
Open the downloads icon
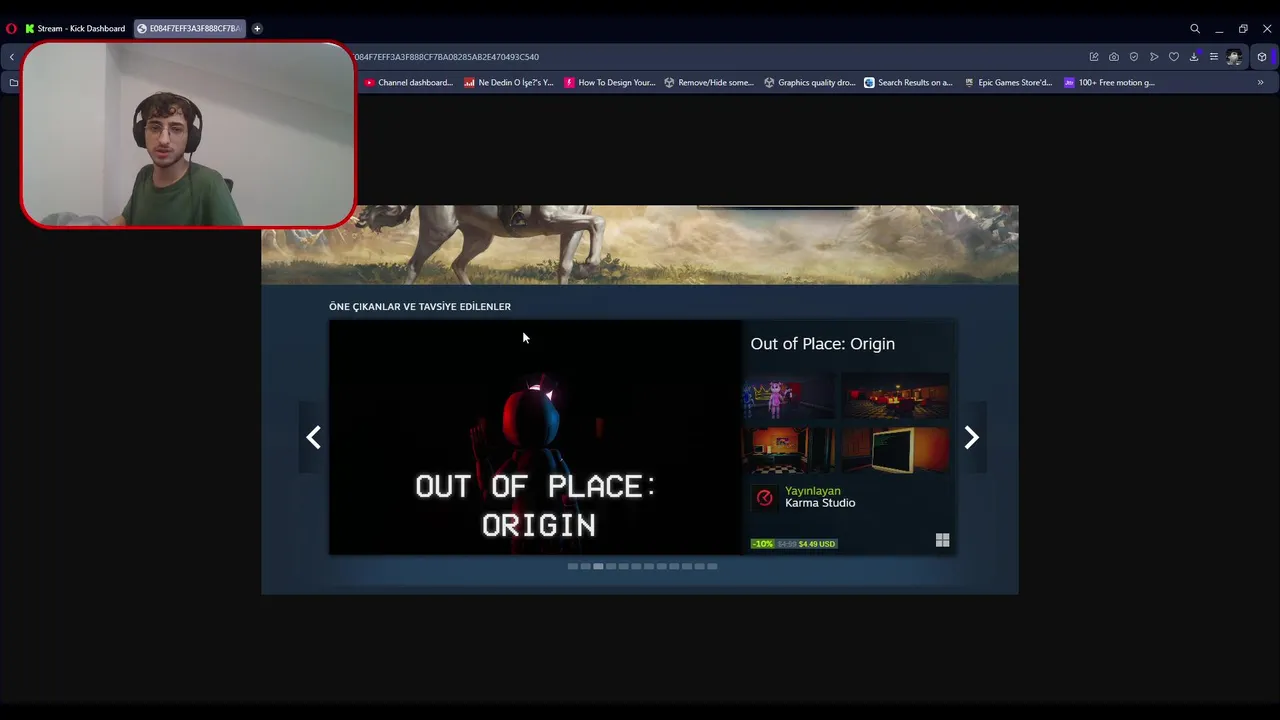pos(1194,57)
